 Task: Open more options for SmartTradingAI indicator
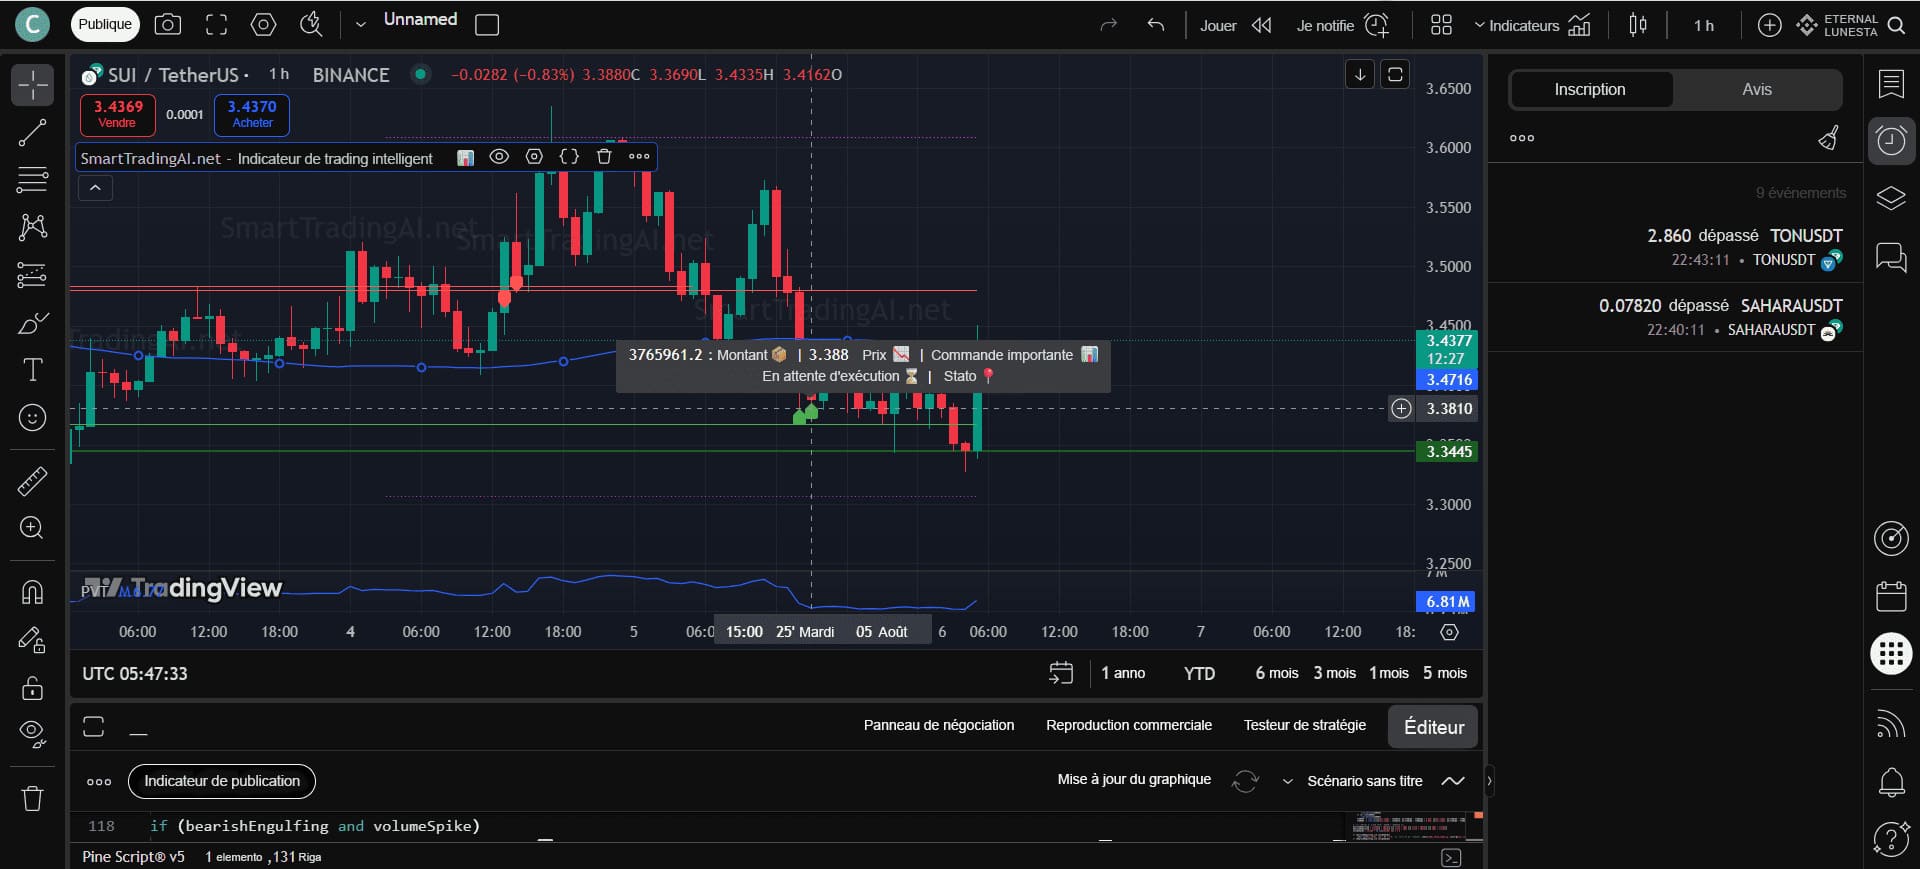pos(639,157)
